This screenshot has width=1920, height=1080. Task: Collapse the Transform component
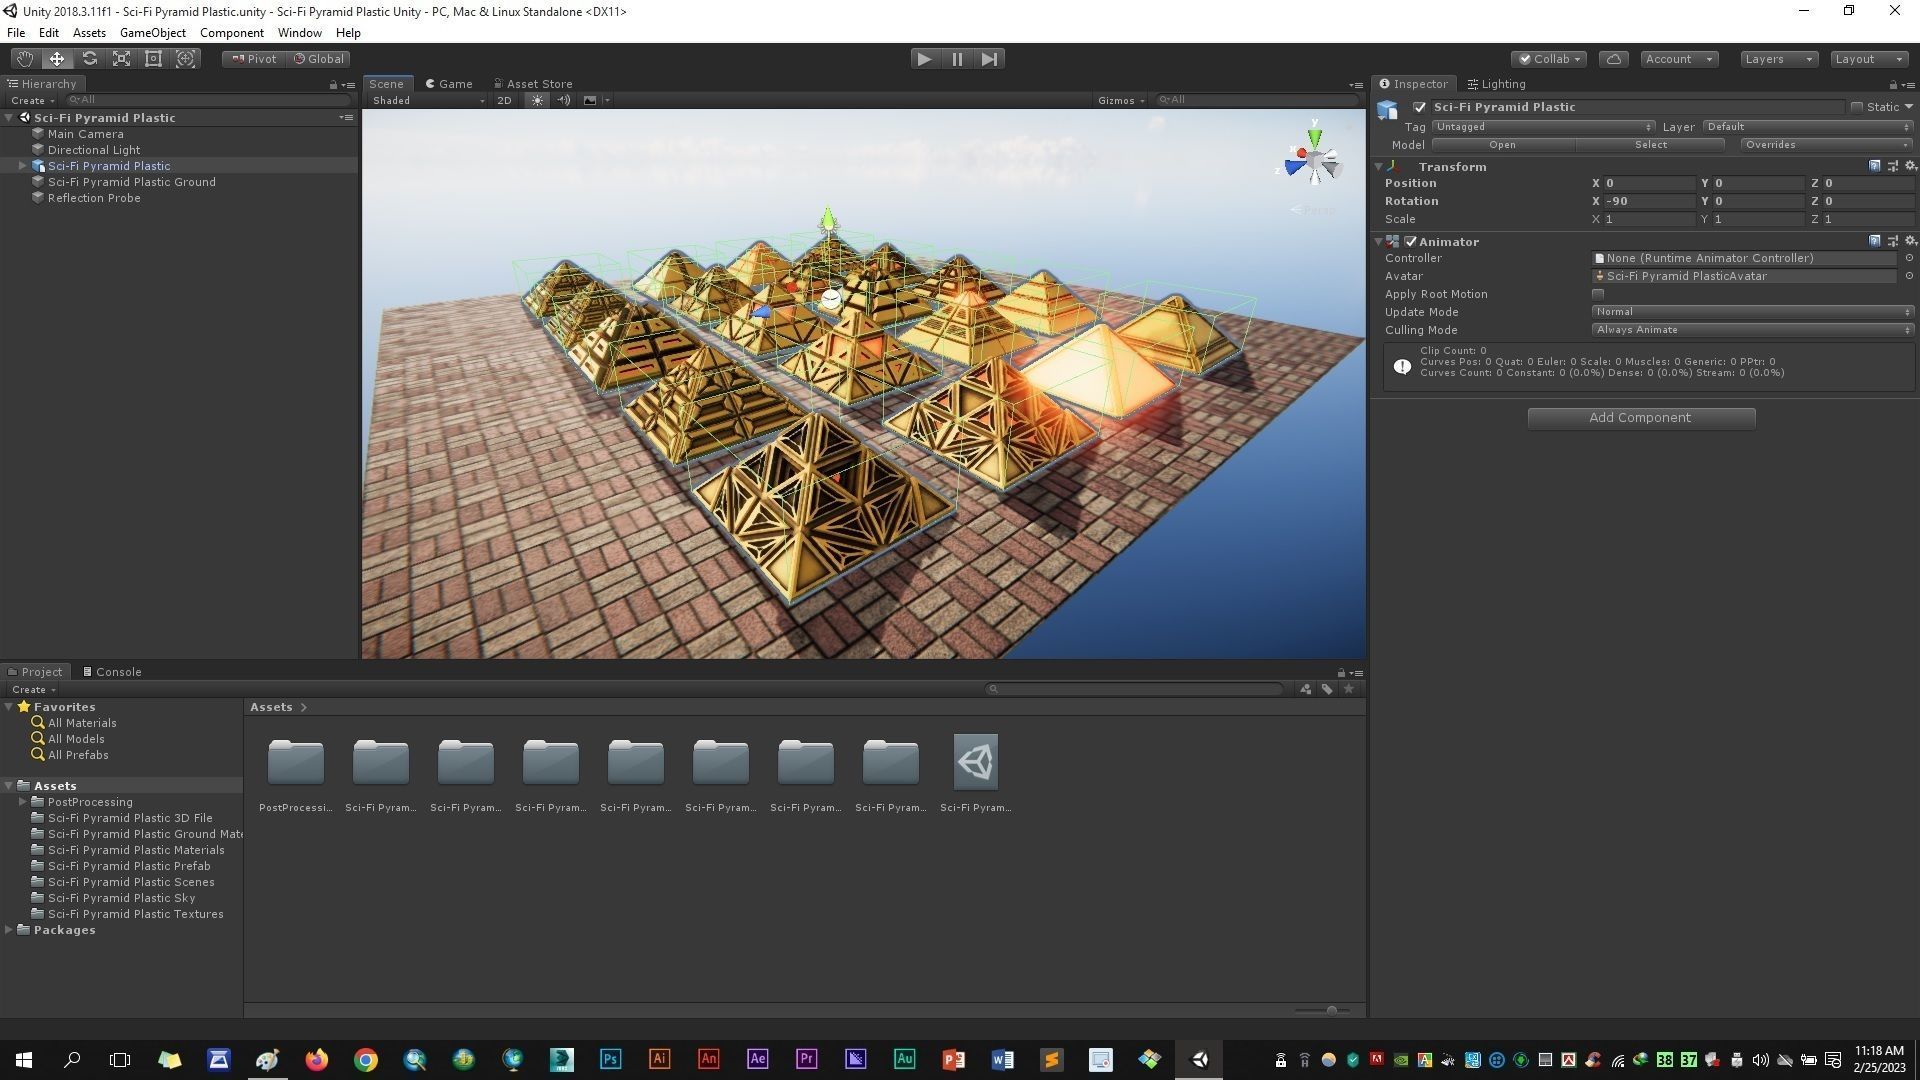[1379, 167]
